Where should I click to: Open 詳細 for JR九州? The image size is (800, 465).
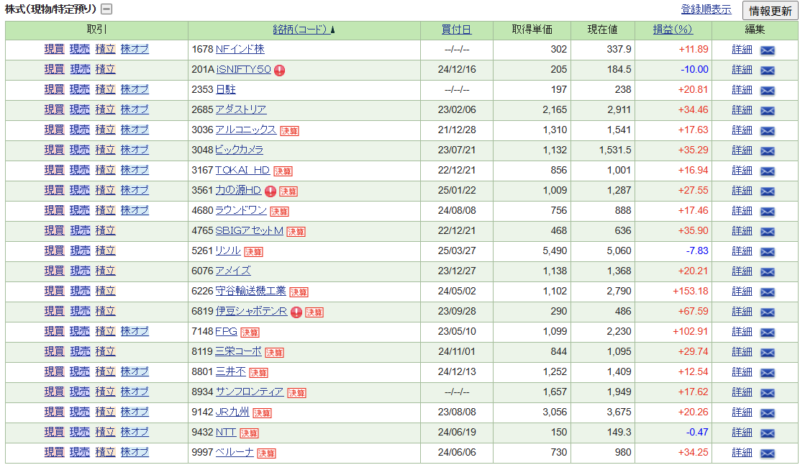pos(742,412)
